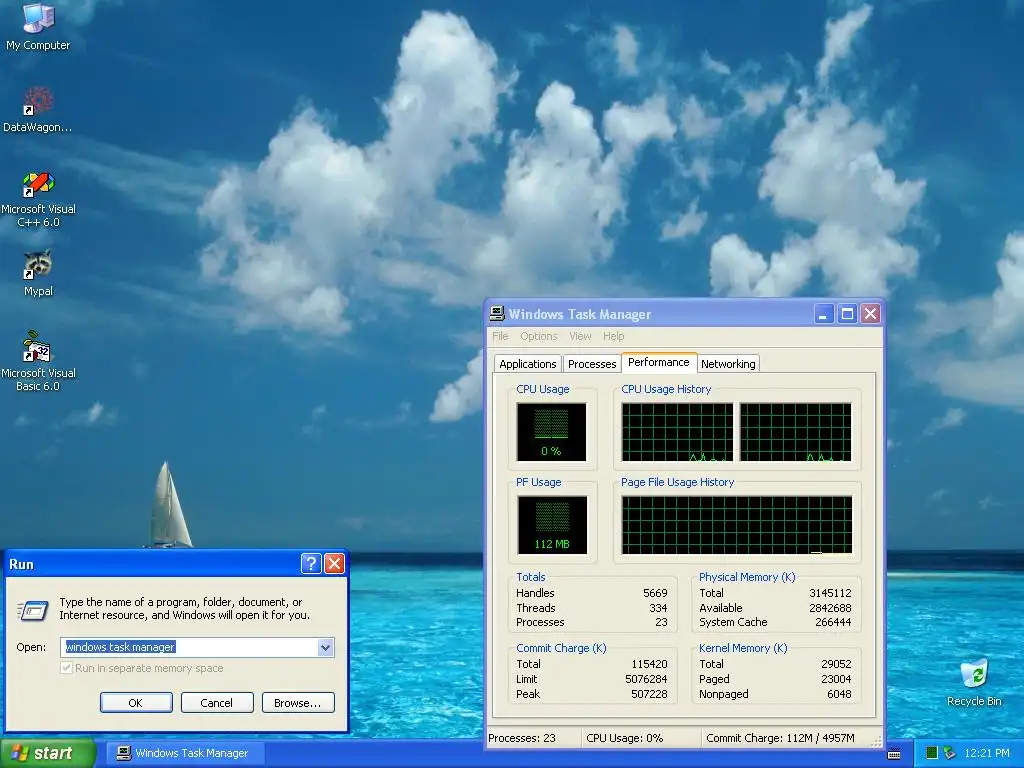Click the Run dialog program icon

[x=32, y=611]
